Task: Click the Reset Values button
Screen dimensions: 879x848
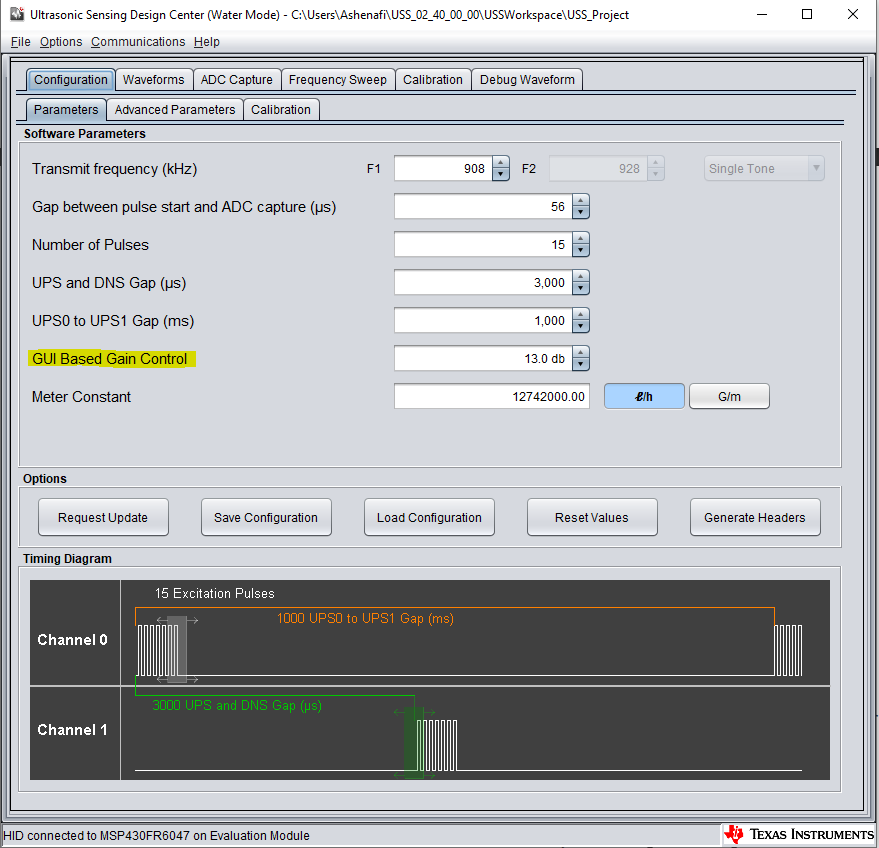Action: [x=592, y=517]
